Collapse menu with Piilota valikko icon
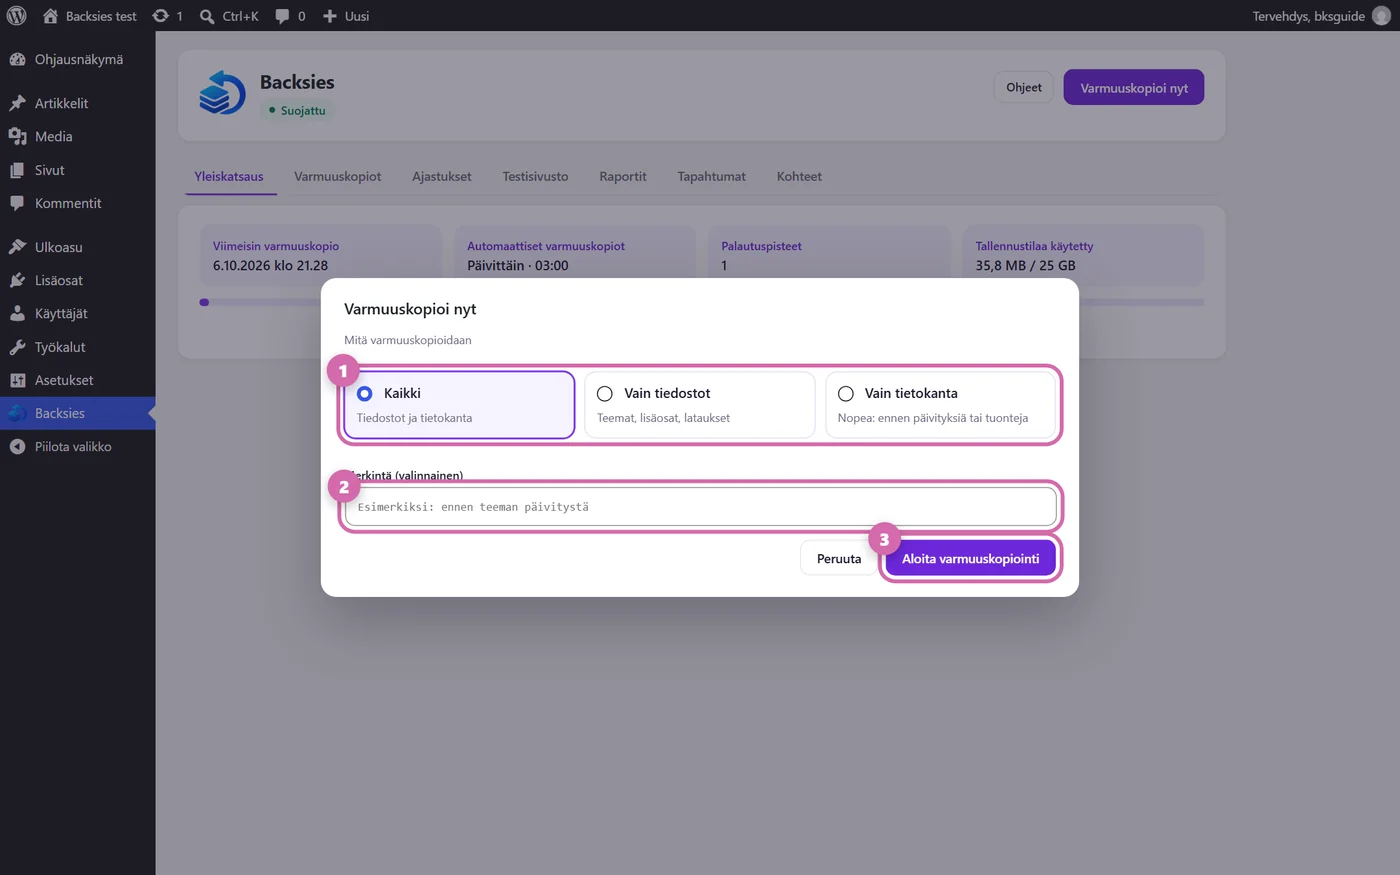1400x875 pixels. coord(17,446)
